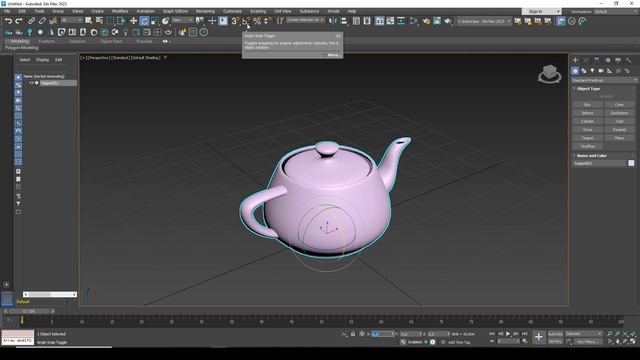The width and height of the screenshot is (640, 360).
Task: Select the Link tool icon
Action: pos(31,21)
